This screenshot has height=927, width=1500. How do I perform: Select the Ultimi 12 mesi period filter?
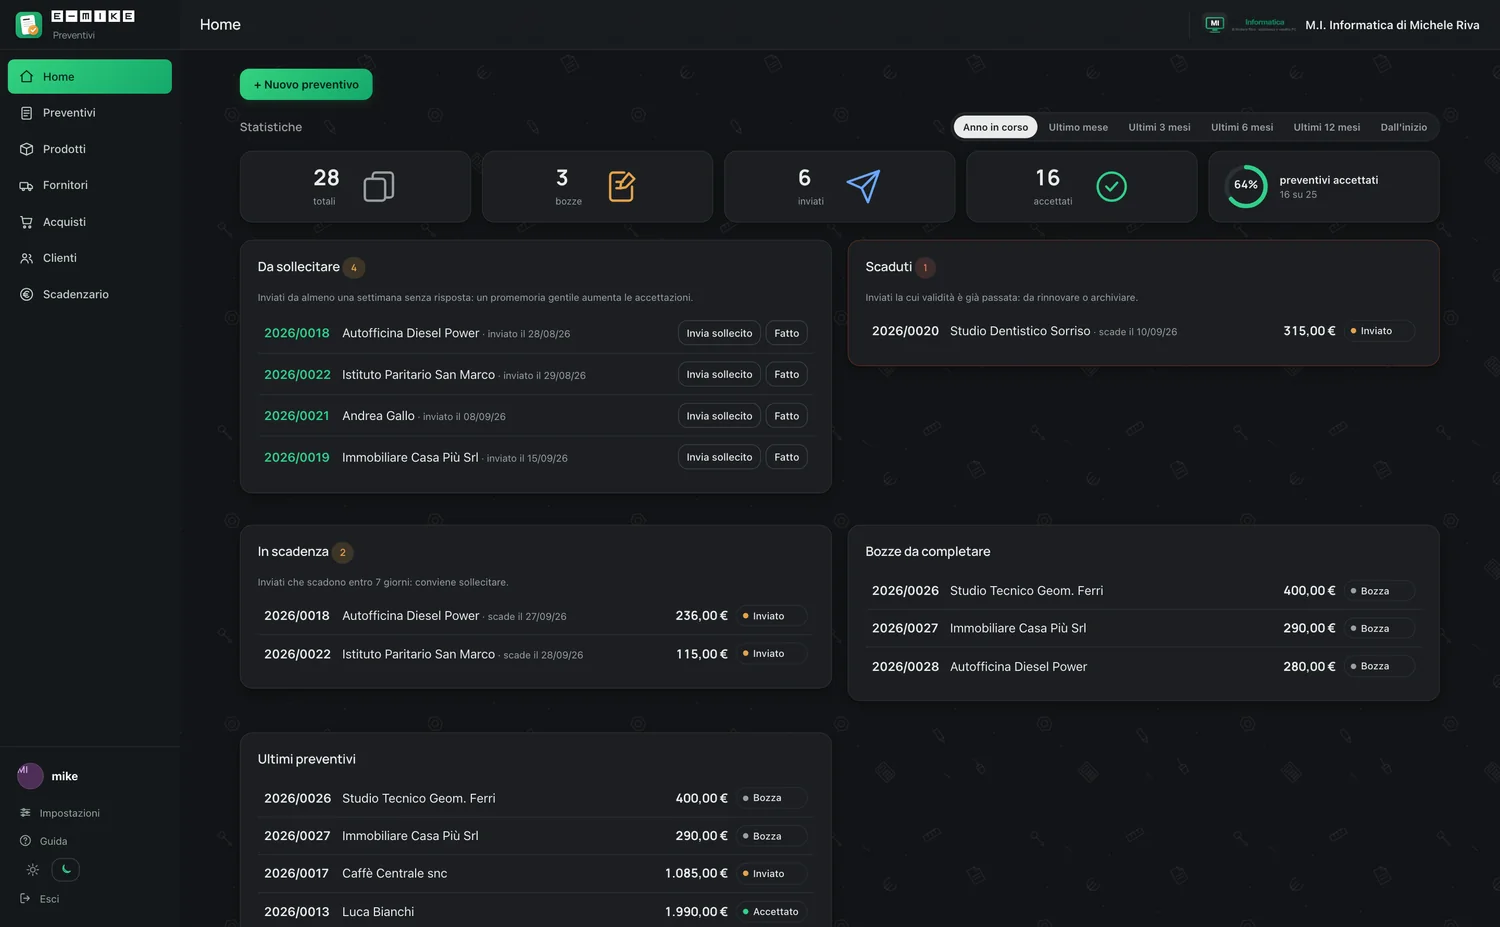pyautogui.click(x=1327, y=127)
